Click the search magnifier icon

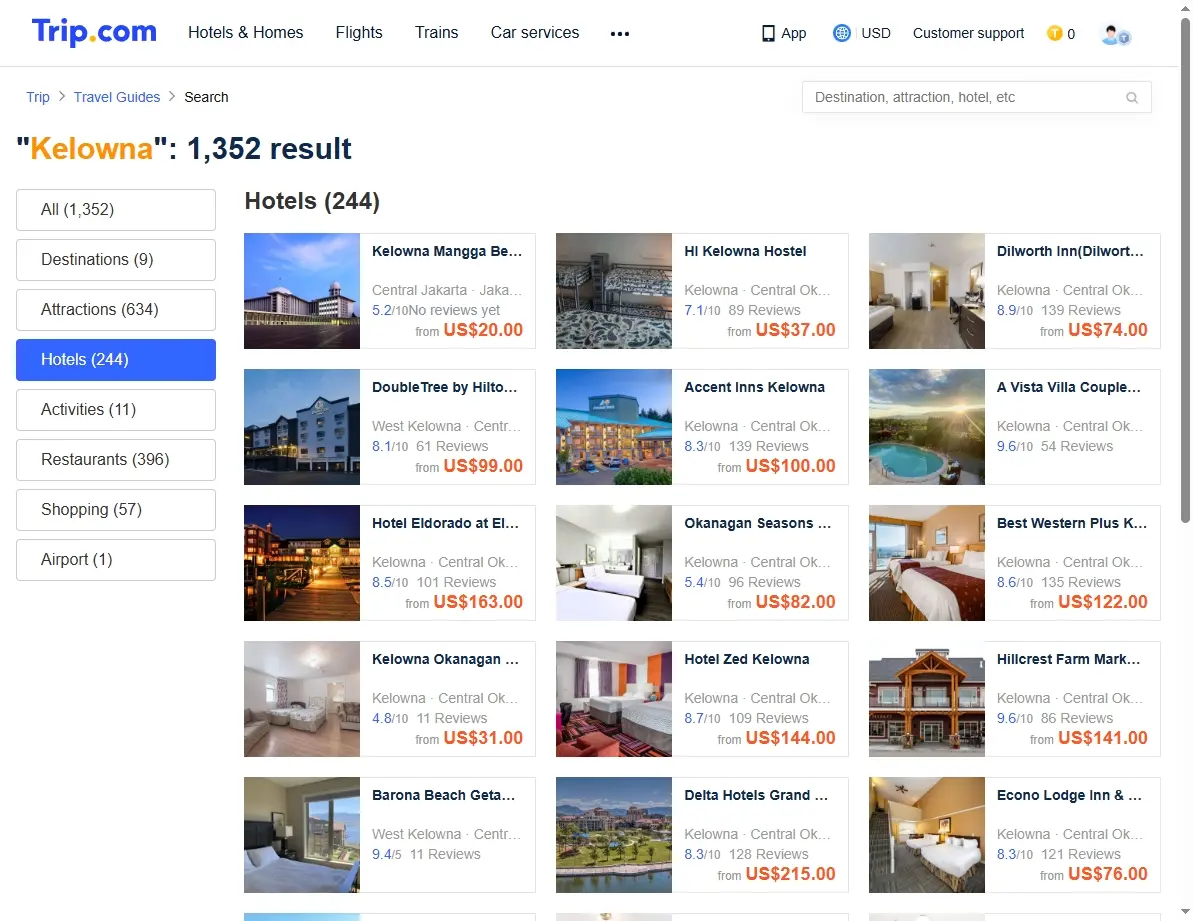(x=1132, y=97)
